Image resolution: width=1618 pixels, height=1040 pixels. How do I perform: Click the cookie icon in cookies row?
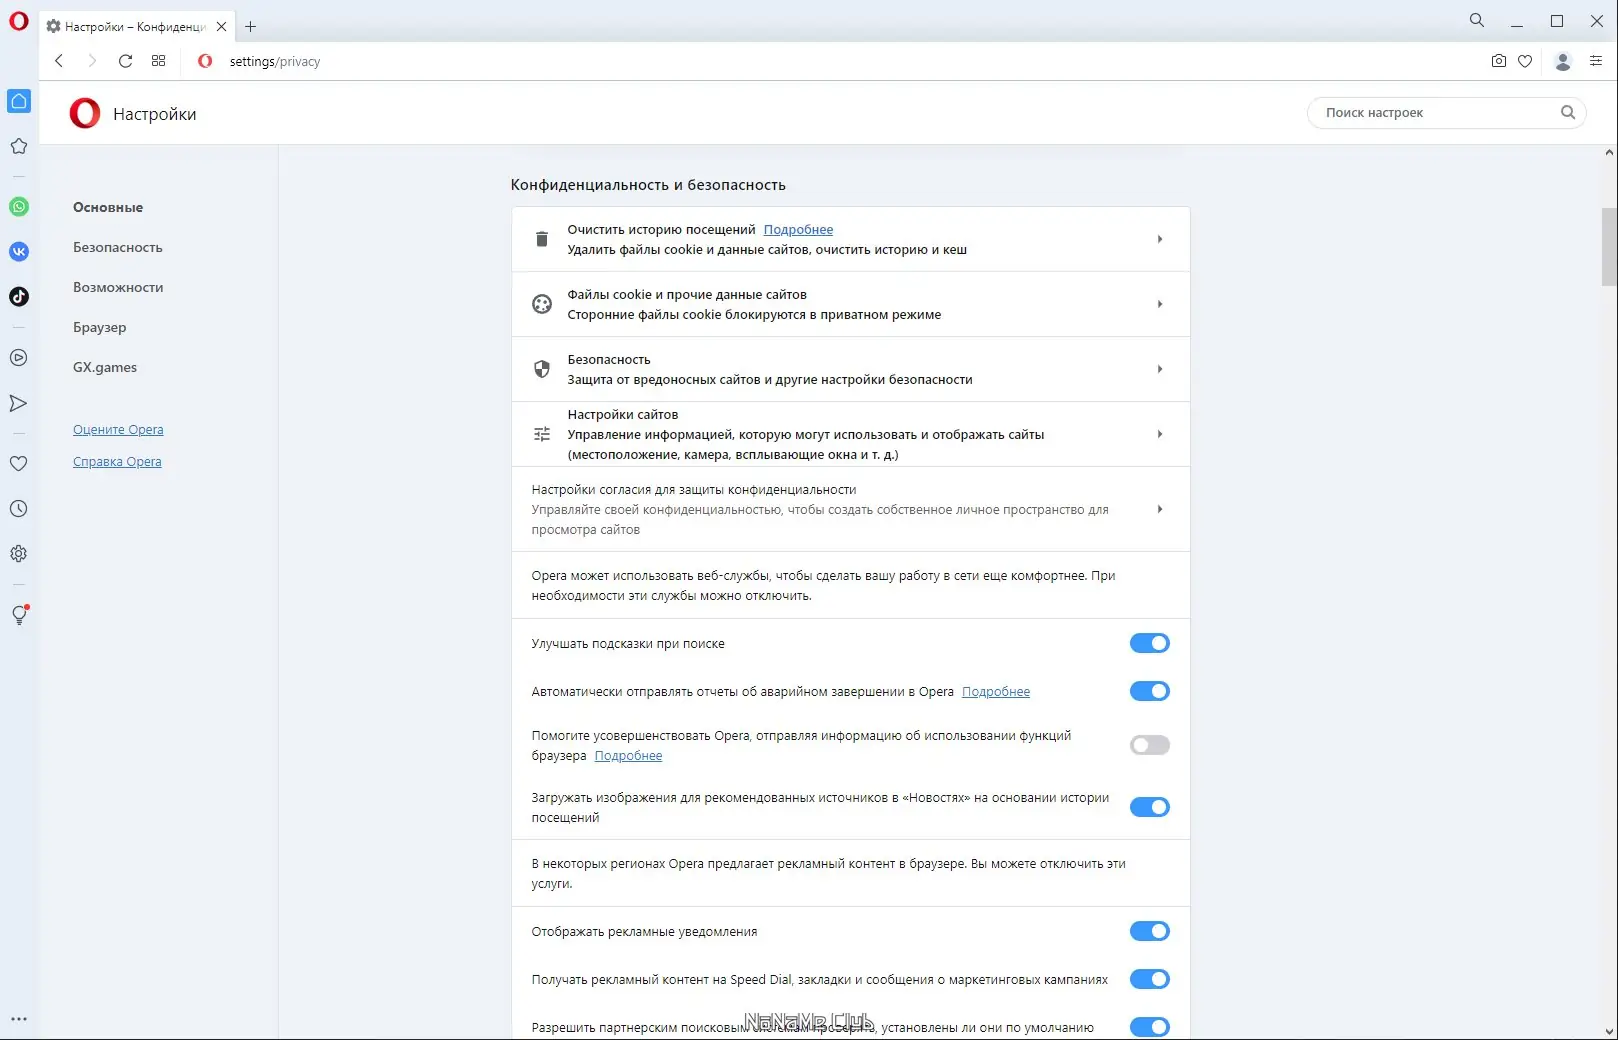tap(542, 304)
